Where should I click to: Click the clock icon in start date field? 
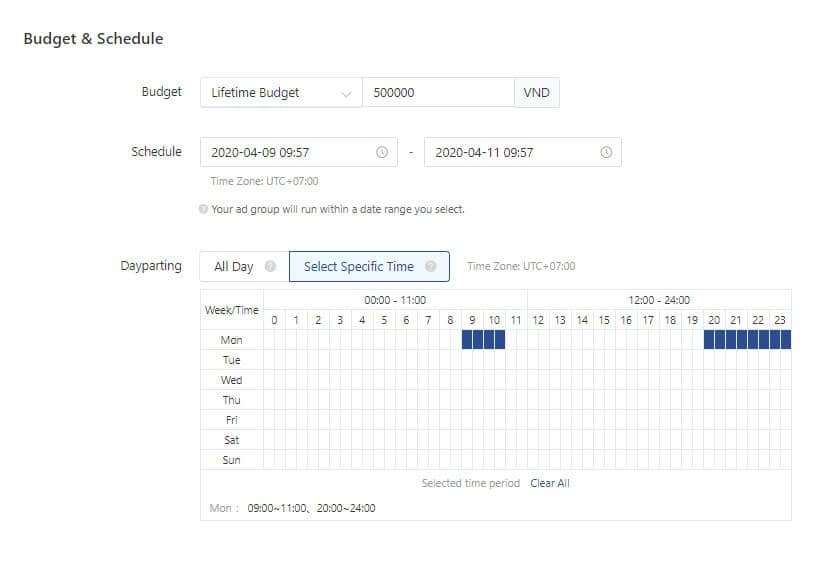pos(381,153)
